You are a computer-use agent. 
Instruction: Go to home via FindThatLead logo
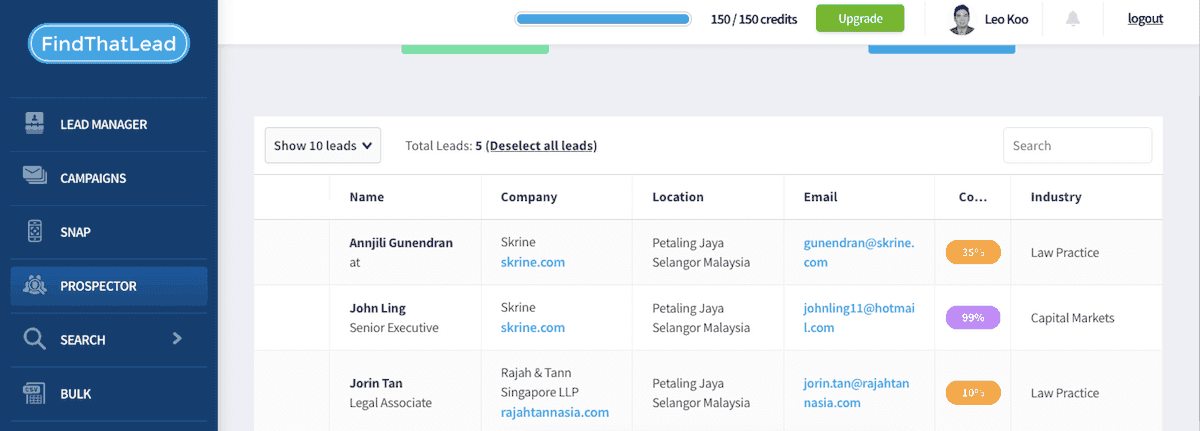pyautogui.click(x=109, y=44)
